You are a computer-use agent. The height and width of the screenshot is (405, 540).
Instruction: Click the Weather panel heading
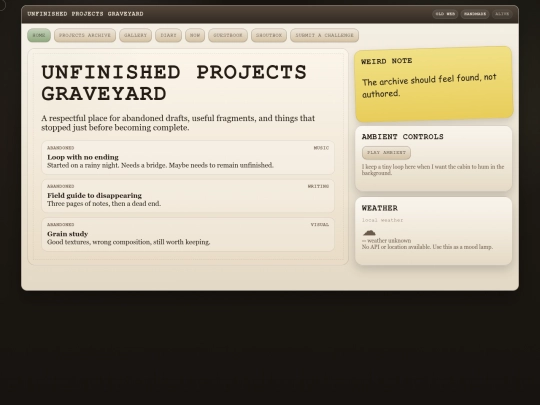click(380, 208)
